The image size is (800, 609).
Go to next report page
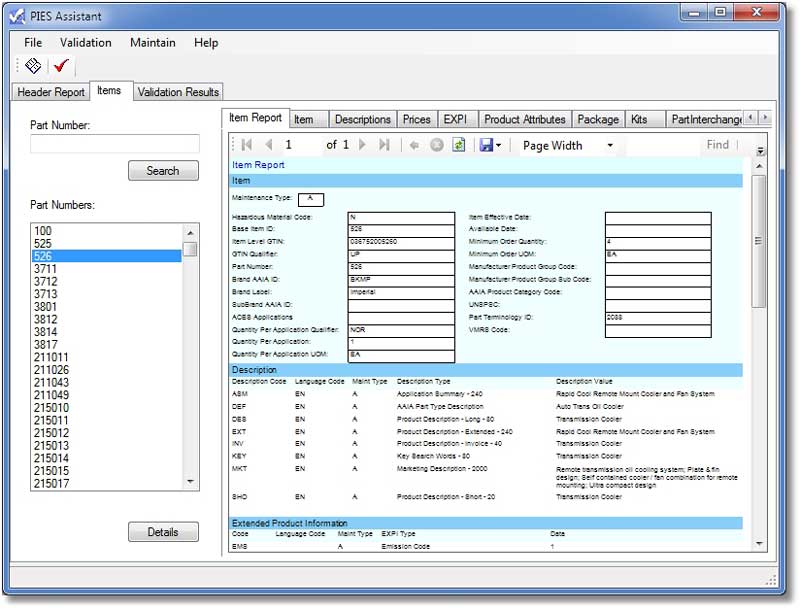362,145
